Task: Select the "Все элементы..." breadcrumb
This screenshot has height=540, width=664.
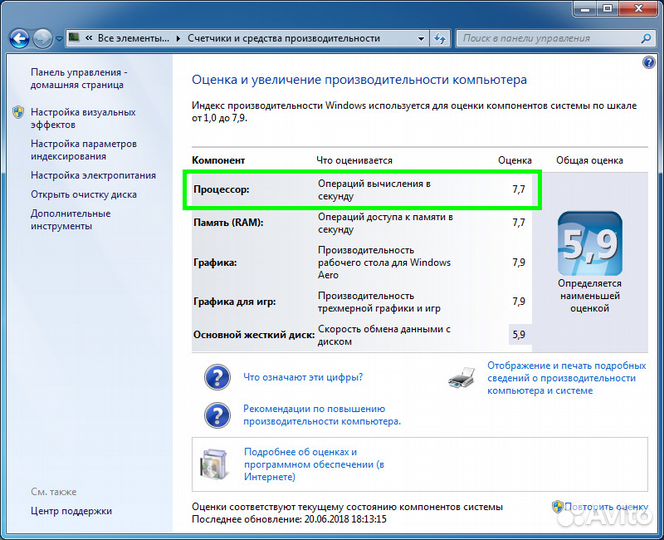Action: coord(133,38)
